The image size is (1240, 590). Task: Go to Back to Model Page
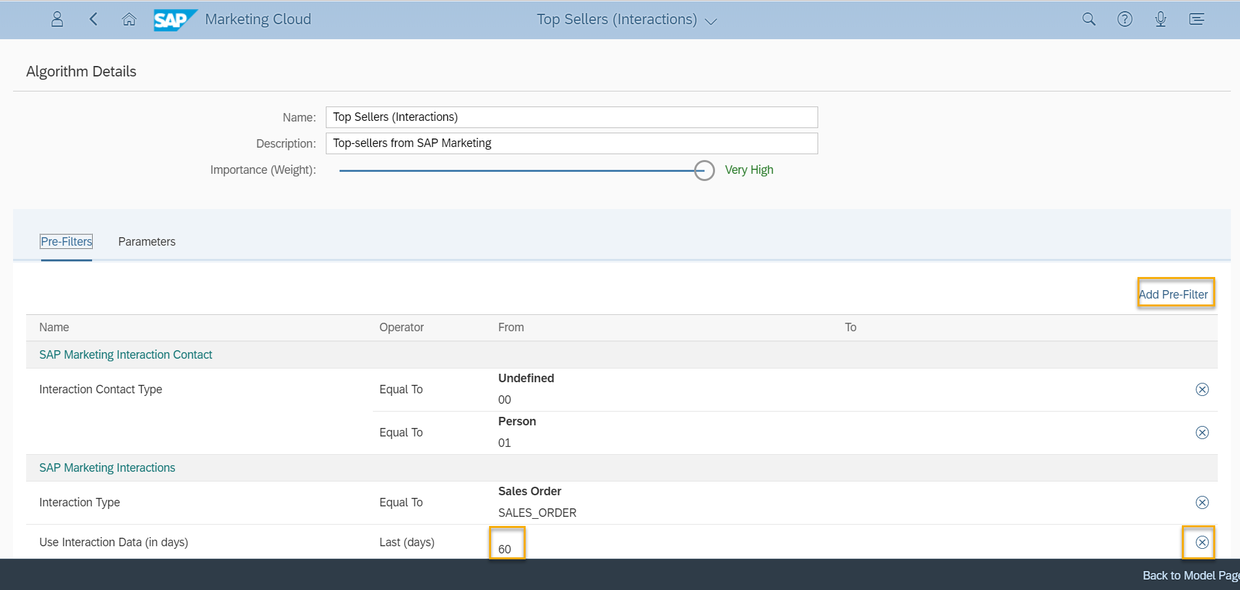[x=1191, y=575]
